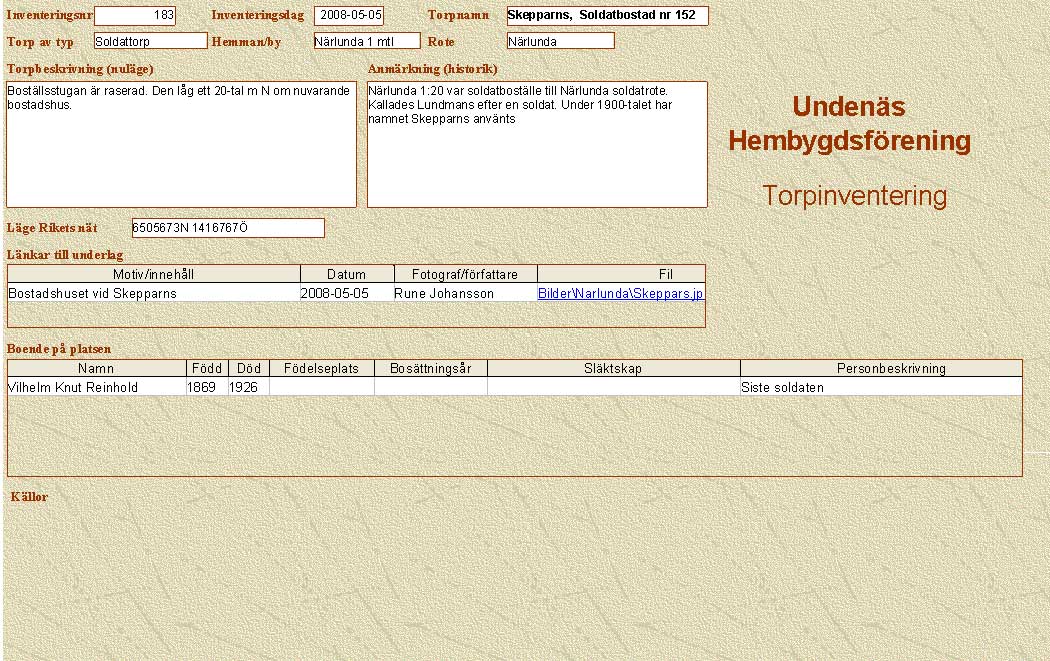
Task: Click the Torpnamn field with Skepparns
Action: pyautogui.click(x=606, y=16)
